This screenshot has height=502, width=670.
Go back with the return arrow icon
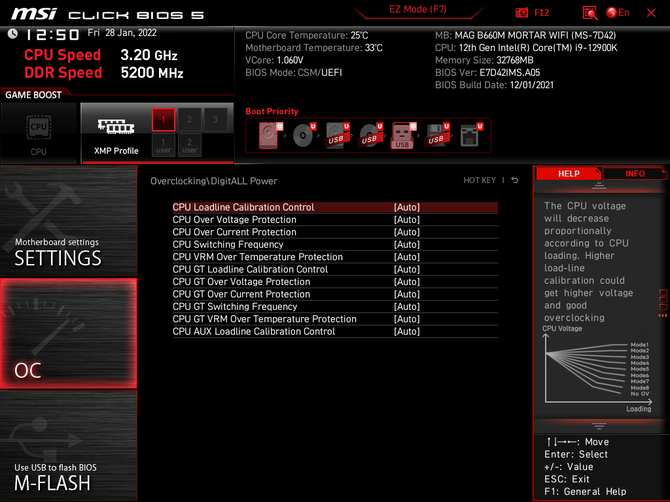click(515, 180)
